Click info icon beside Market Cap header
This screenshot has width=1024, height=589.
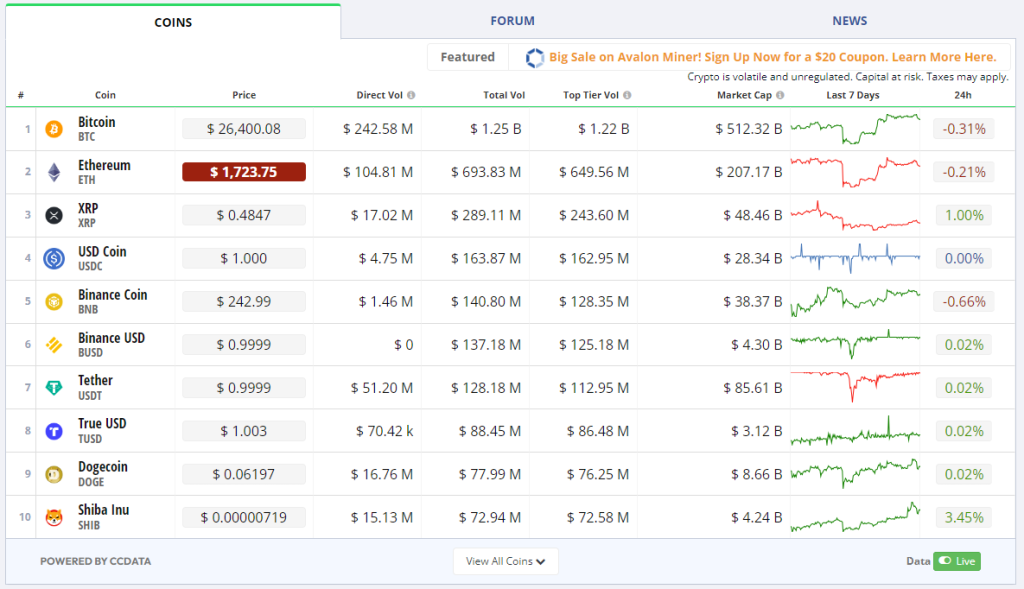pos(780,96)
